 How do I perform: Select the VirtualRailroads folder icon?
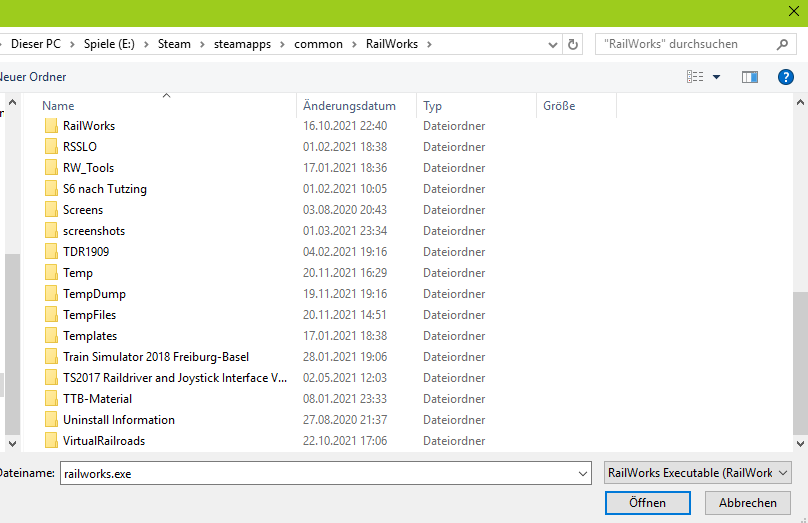click(51, 441)
